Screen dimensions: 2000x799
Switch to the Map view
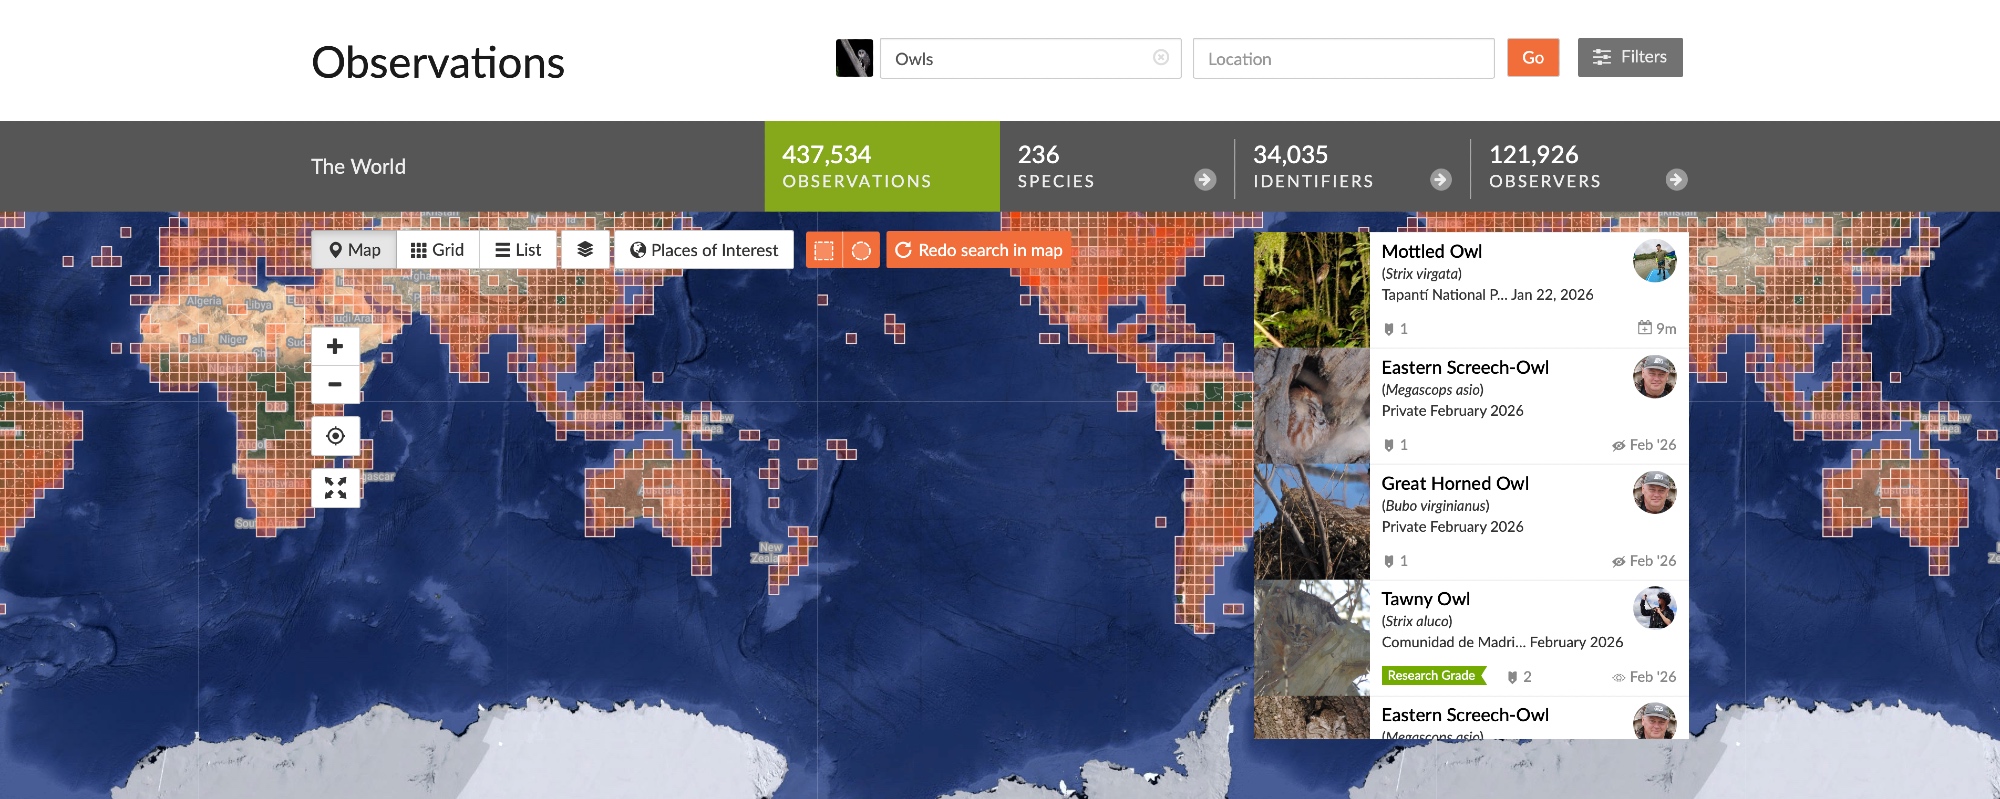pos(354,250)
